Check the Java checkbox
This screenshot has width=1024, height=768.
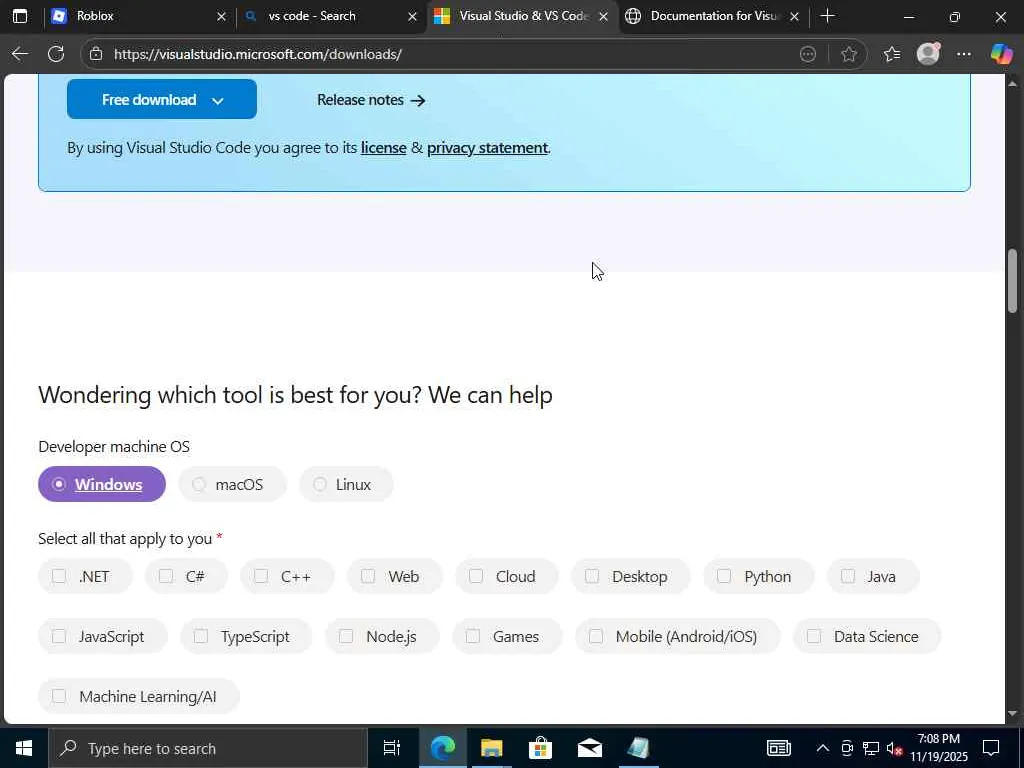click(x=848, y=576)
